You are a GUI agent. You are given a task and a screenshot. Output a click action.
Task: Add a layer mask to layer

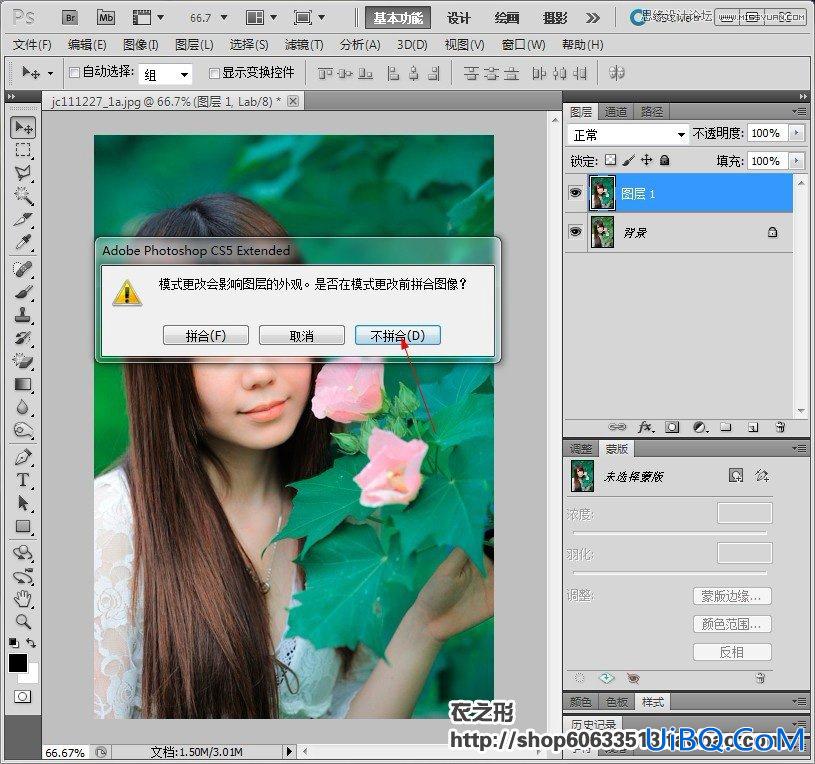click(672, 427)
